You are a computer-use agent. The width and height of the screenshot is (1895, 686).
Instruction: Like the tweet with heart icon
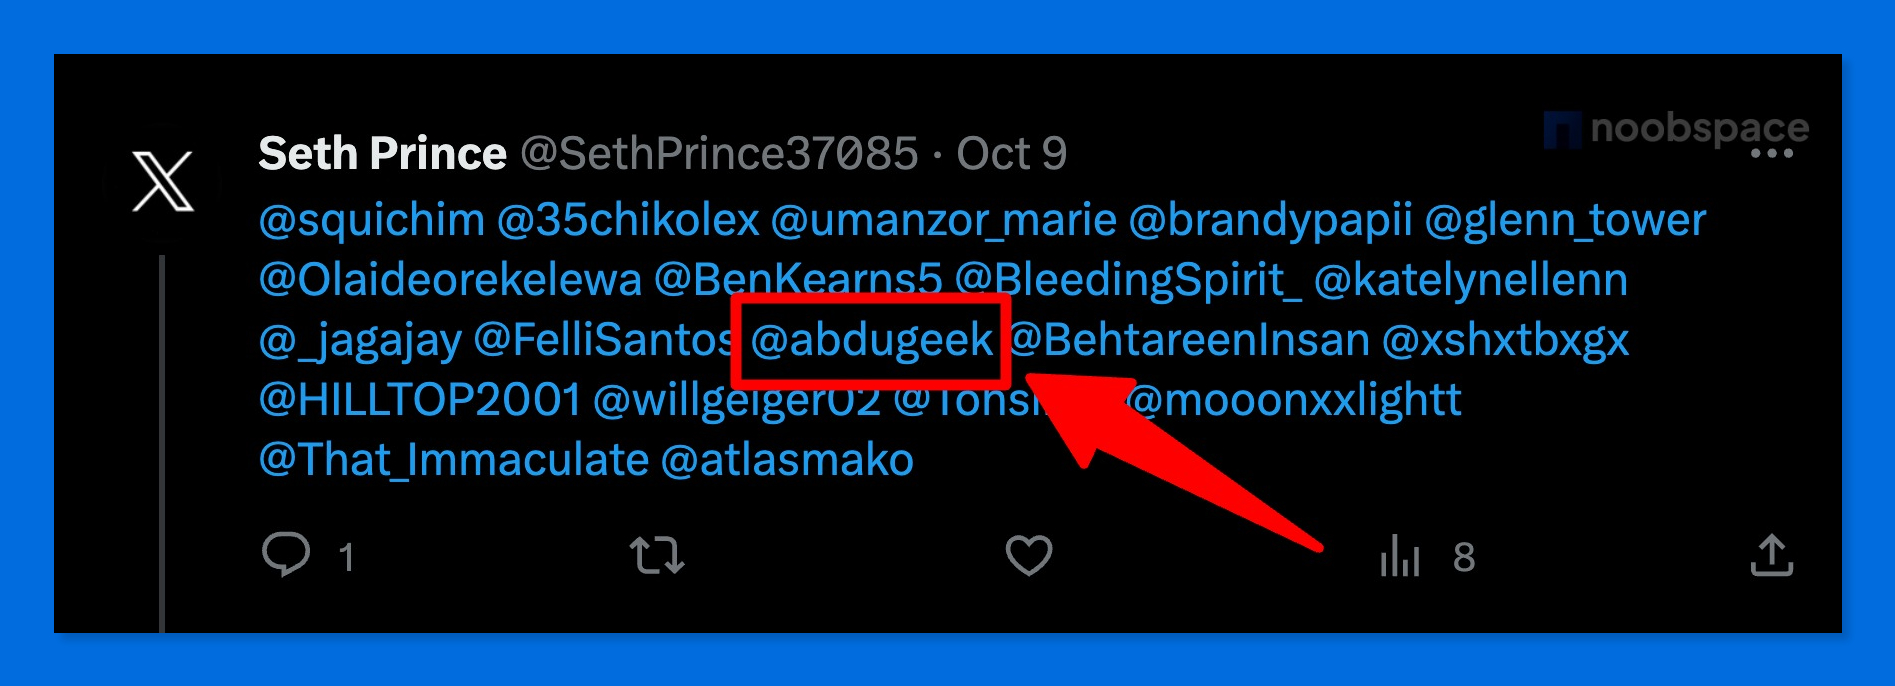click(1029, 555)
